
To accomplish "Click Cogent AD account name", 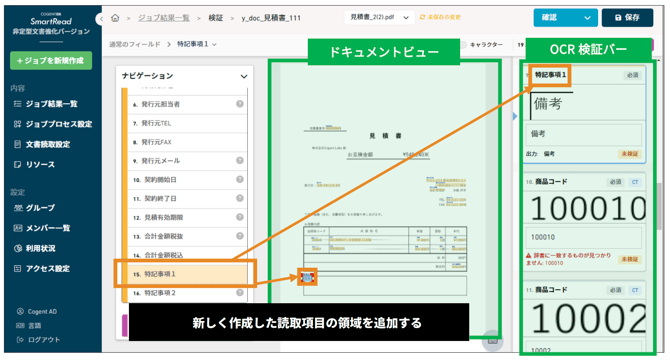I will 42,311.
